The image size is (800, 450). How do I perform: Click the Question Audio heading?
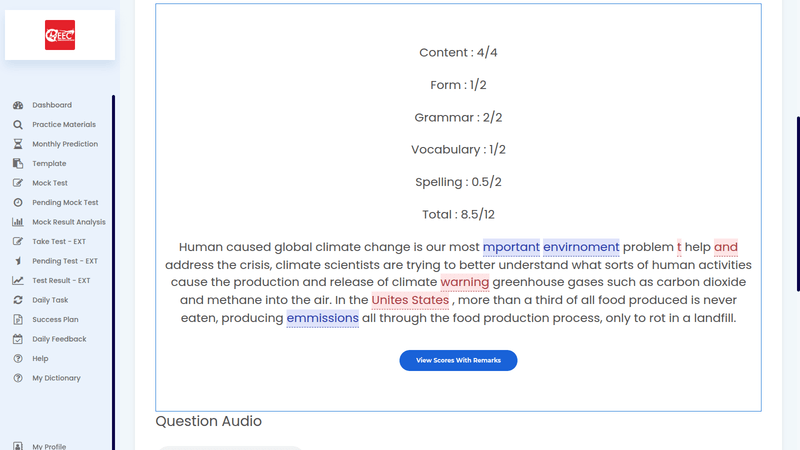[209, 421]
